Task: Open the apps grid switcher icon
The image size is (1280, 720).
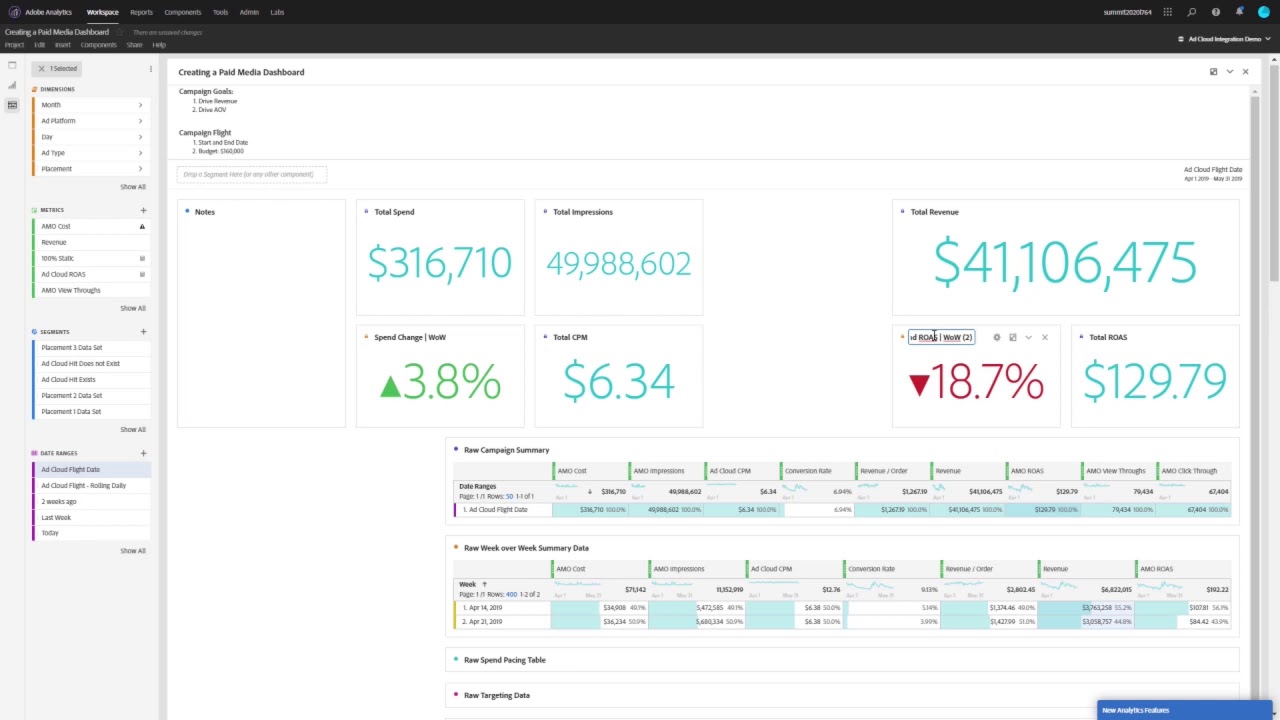Action: pos(1167,12)
